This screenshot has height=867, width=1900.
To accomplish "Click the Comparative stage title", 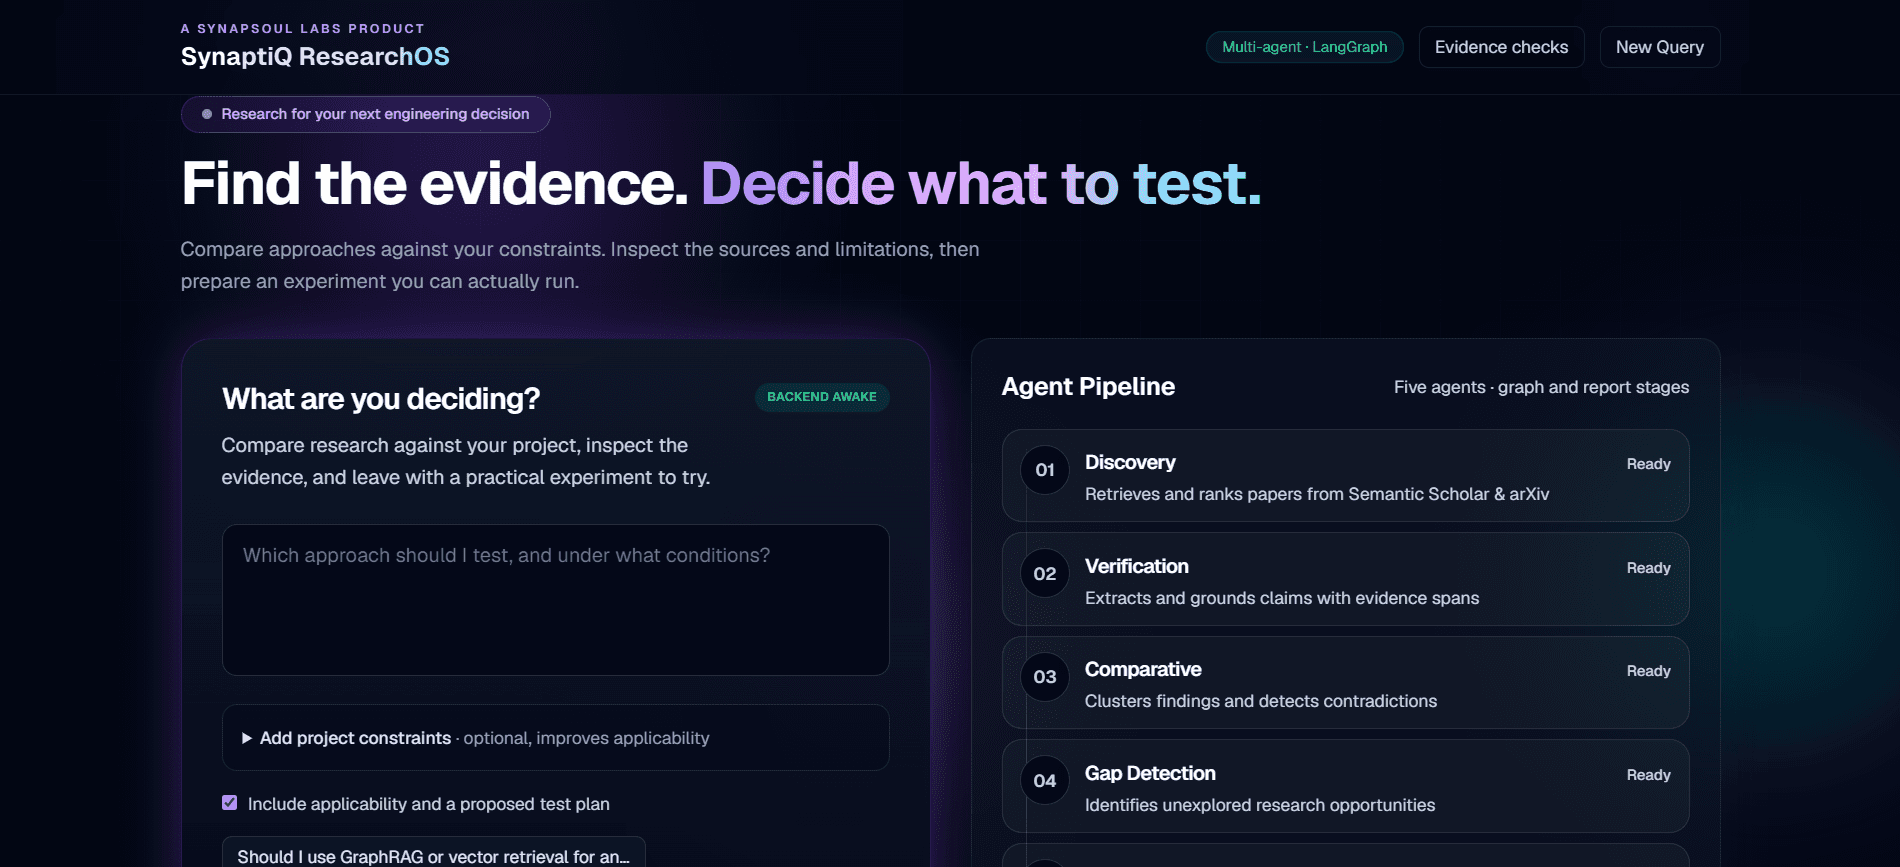I will pyautogui.click(x=1143, y=669).
